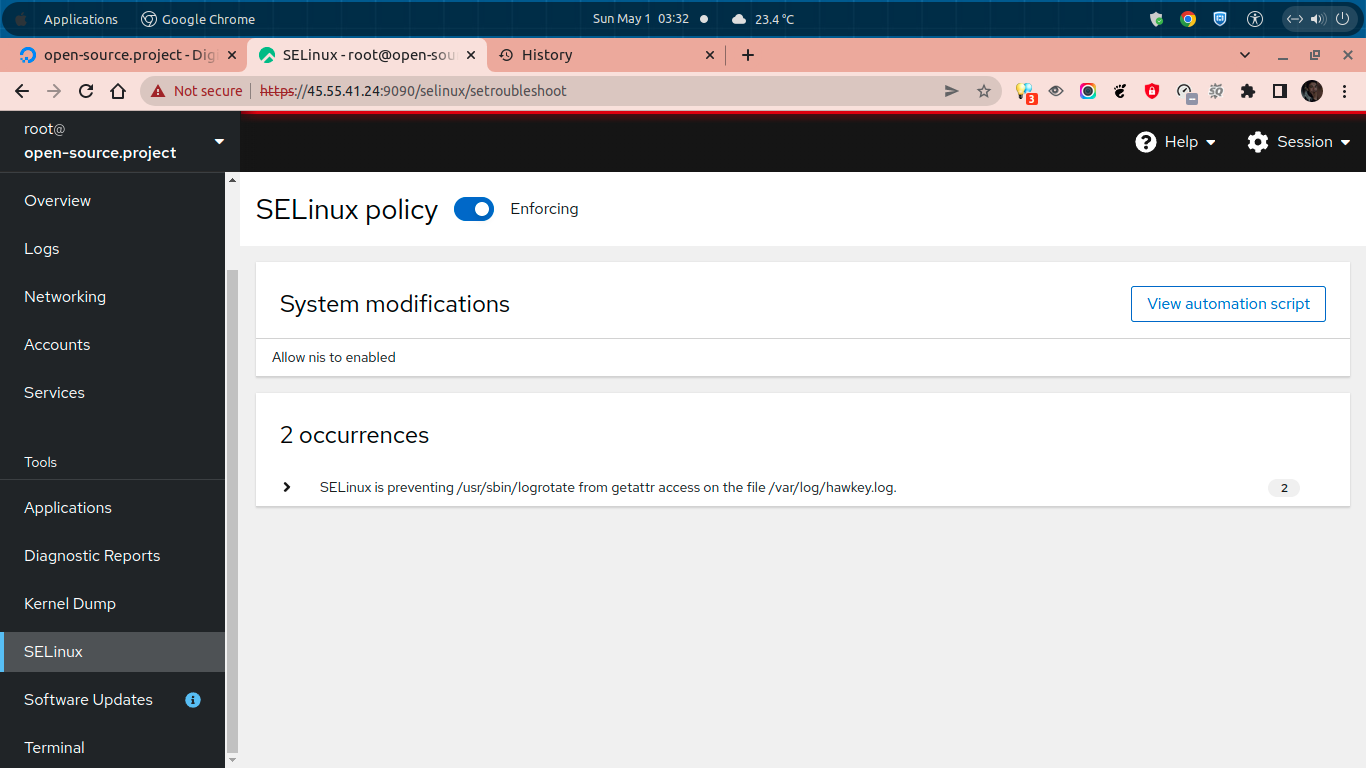This screenshot has width=1366, height=768.
Task: Reload the SELinux page
Action: [x=86, y=91]
